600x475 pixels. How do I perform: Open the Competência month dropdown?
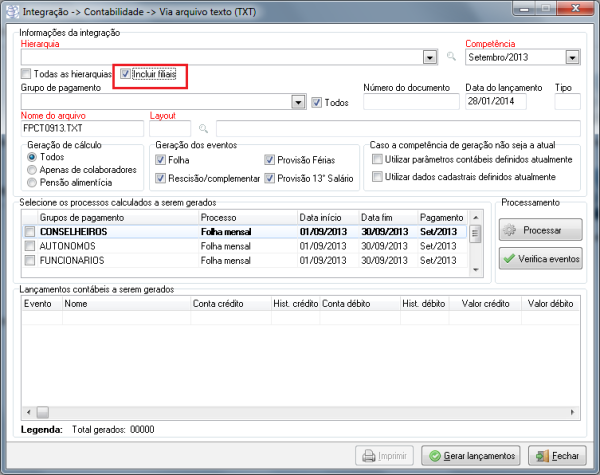tap(572, 58)
